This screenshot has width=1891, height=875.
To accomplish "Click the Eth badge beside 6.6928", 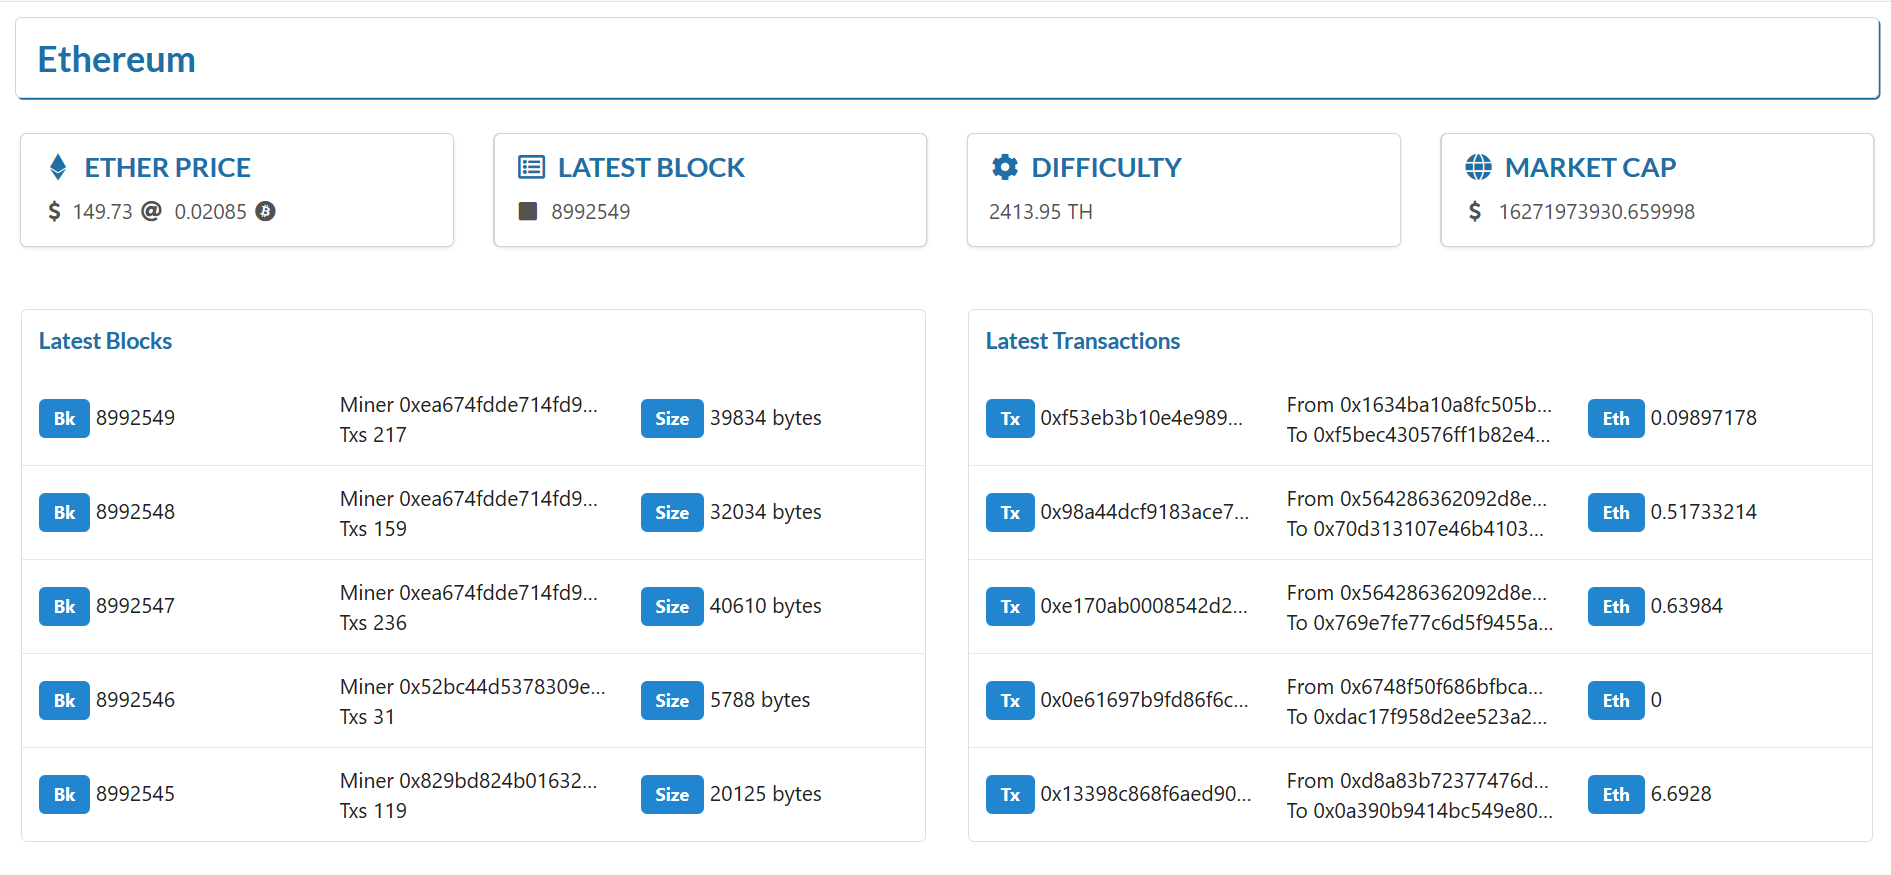I will tap(1616, 794).
